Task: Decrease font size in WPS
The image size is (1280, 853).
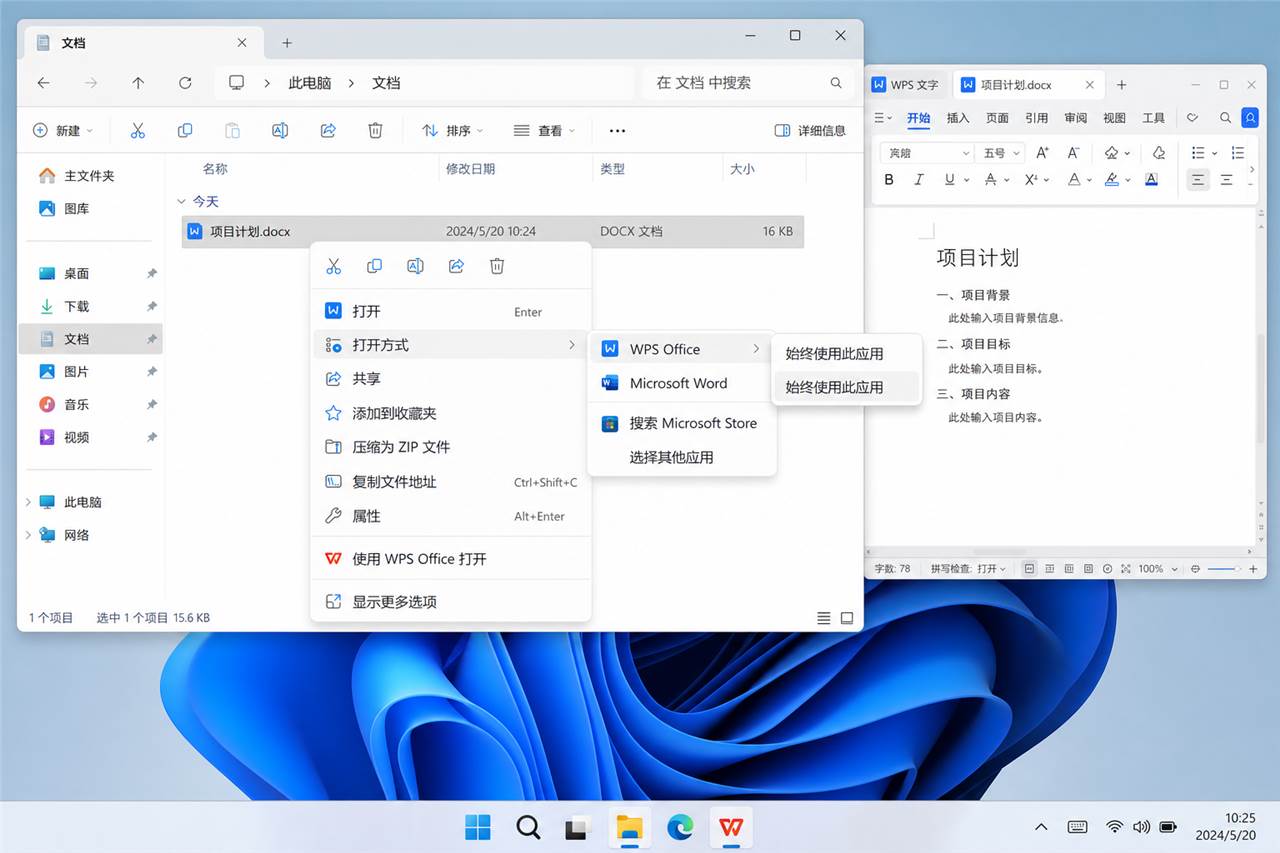Action: pos(1074,153)
